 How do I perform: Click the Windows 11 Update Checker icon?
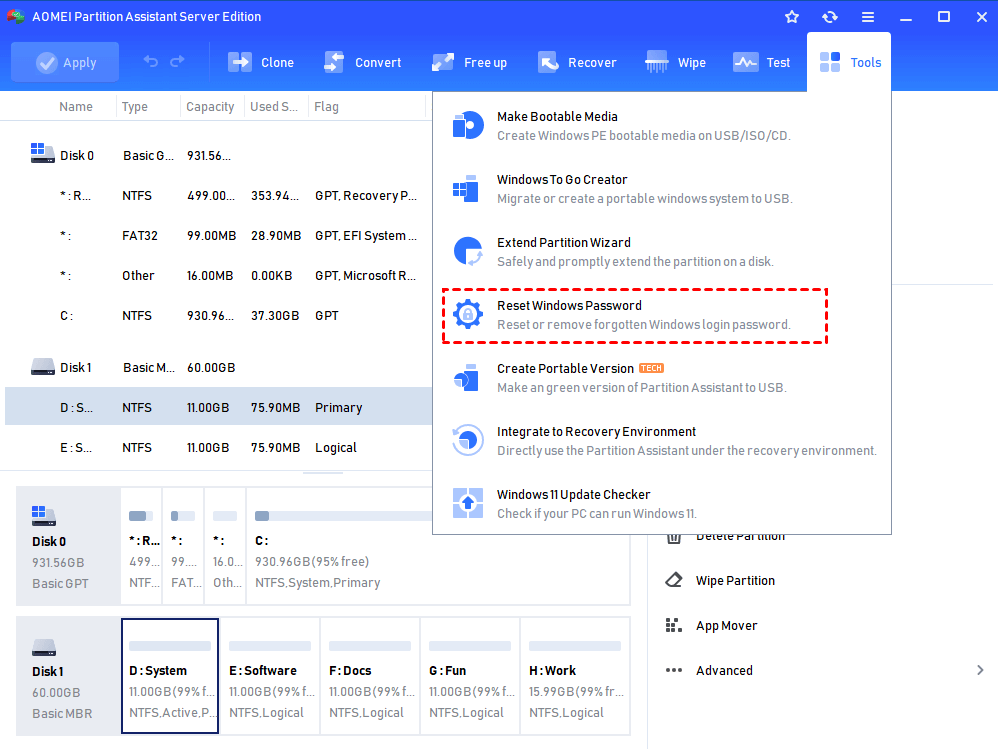pos(468,503)
